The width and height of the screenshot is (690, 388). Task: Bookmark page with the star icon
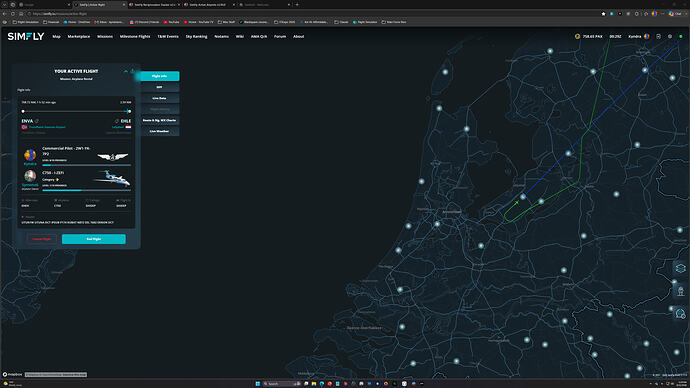603,14
